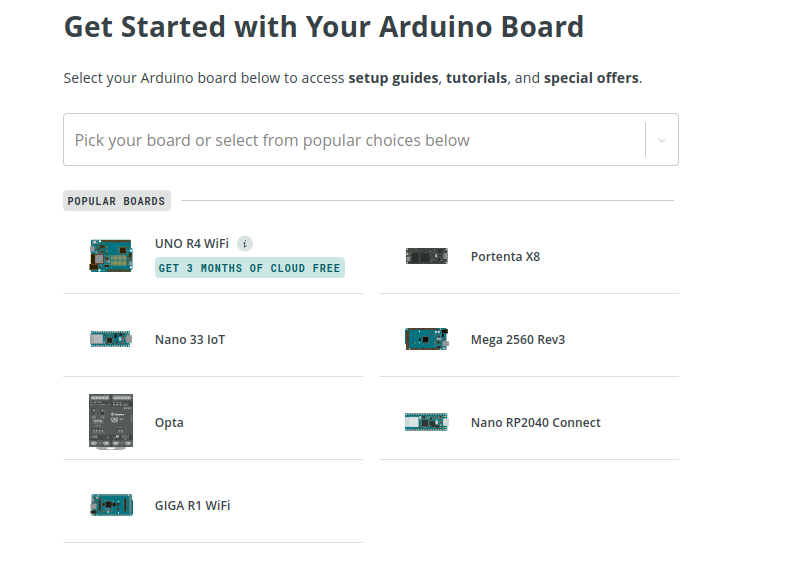The image size is (794, 568).
Task: Open the Portenta X8 link
Action: click(x=505, y=257)
